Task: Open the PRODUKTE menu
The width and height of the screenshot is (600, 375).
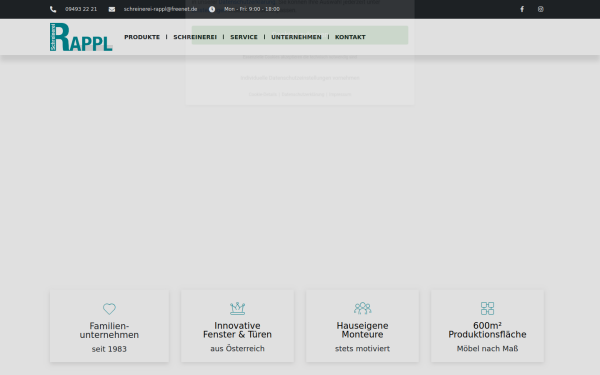Action: 142,37
